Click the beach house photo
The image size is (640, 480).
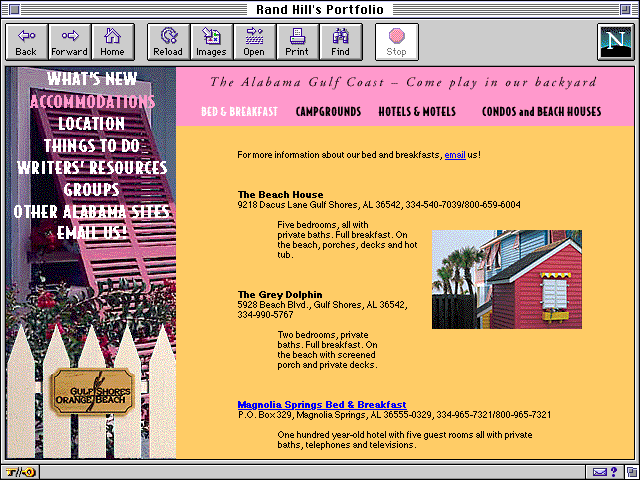pos(507,280)
